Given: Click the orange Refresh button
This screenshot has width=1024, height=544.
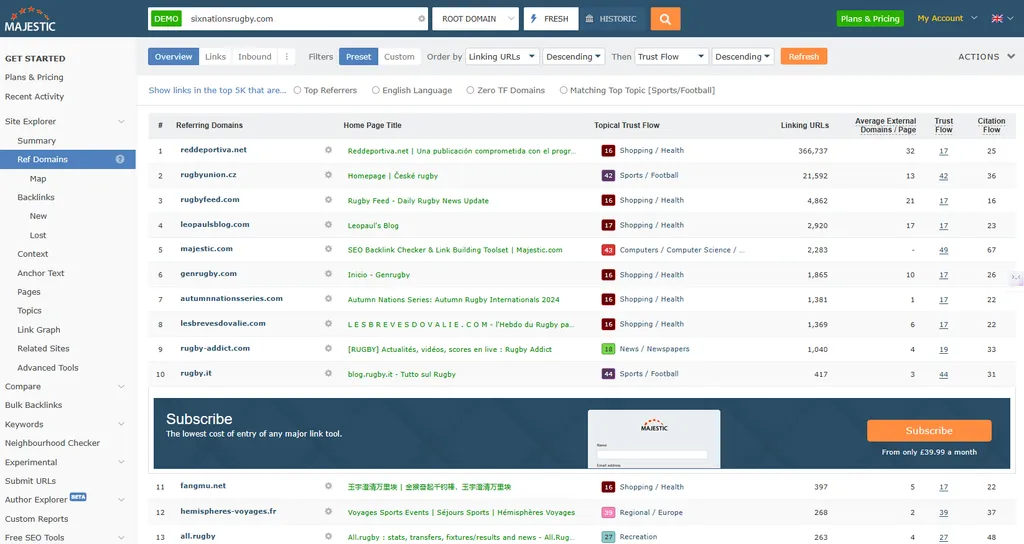Looking at the screenshot, I should point(803,57).
